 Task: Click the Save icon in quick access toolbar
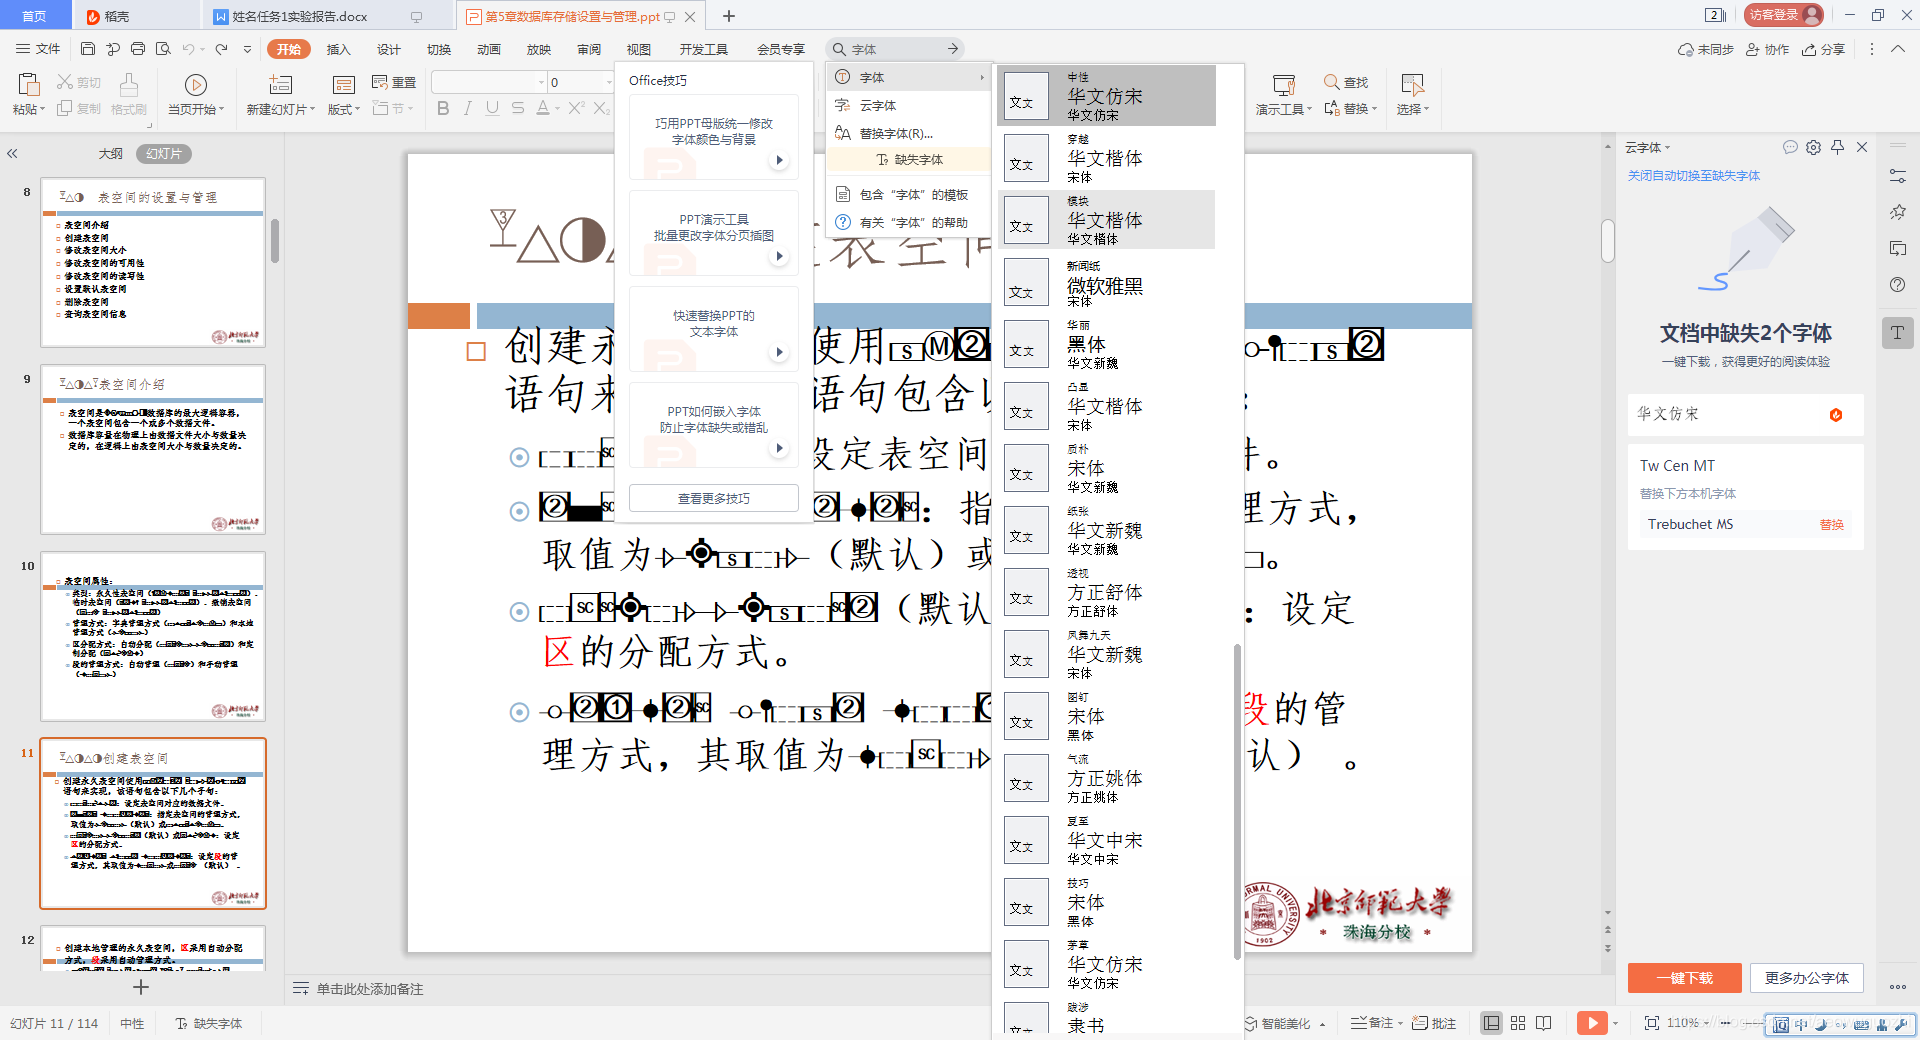click(x=88, y=49)
